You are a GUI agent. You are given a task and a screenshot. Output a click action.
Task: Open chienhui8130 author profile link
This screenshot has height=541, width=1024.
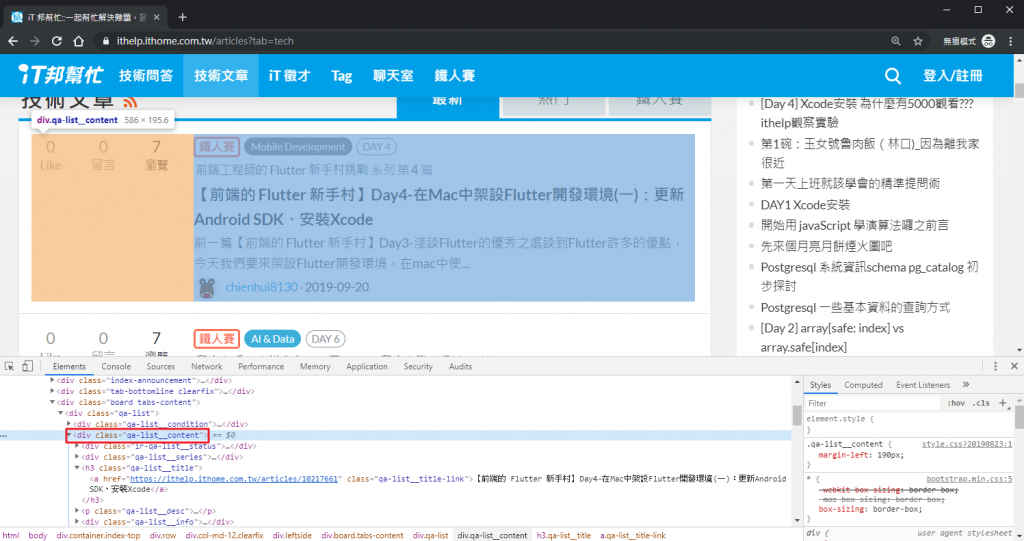[x=261, y=287]
